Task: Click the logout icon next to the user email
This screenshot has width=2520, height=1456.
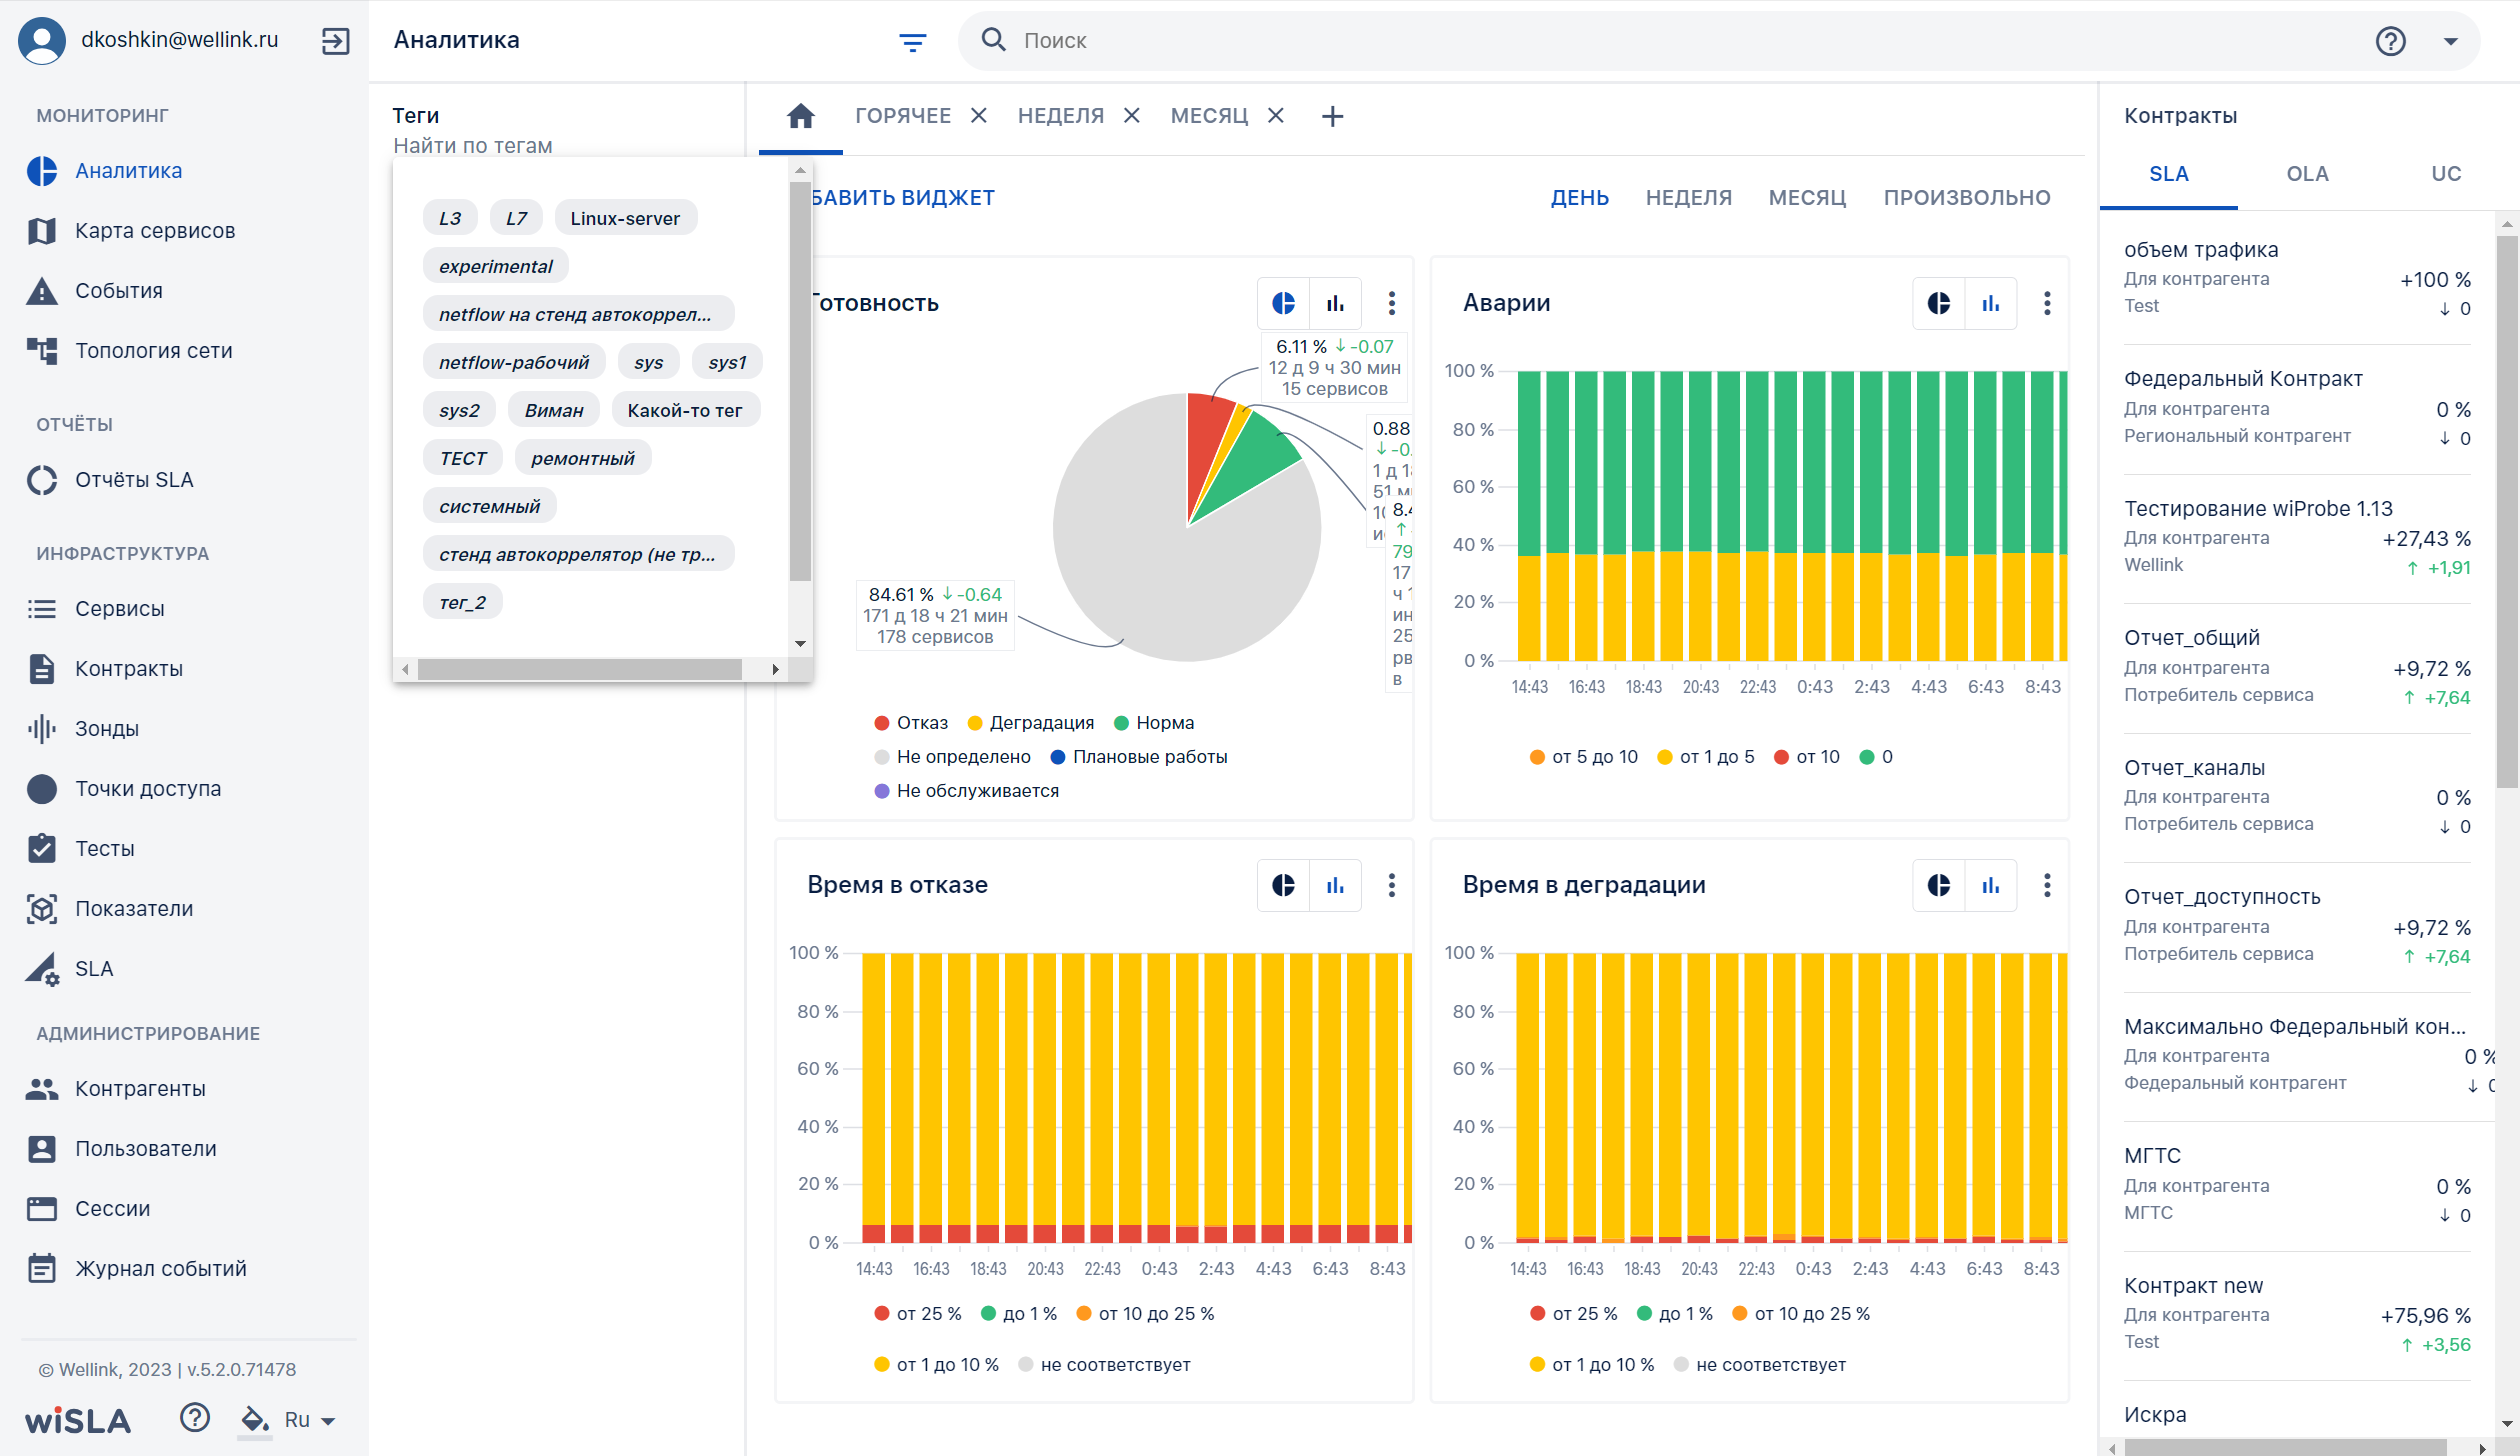Action: coord(335,41)
